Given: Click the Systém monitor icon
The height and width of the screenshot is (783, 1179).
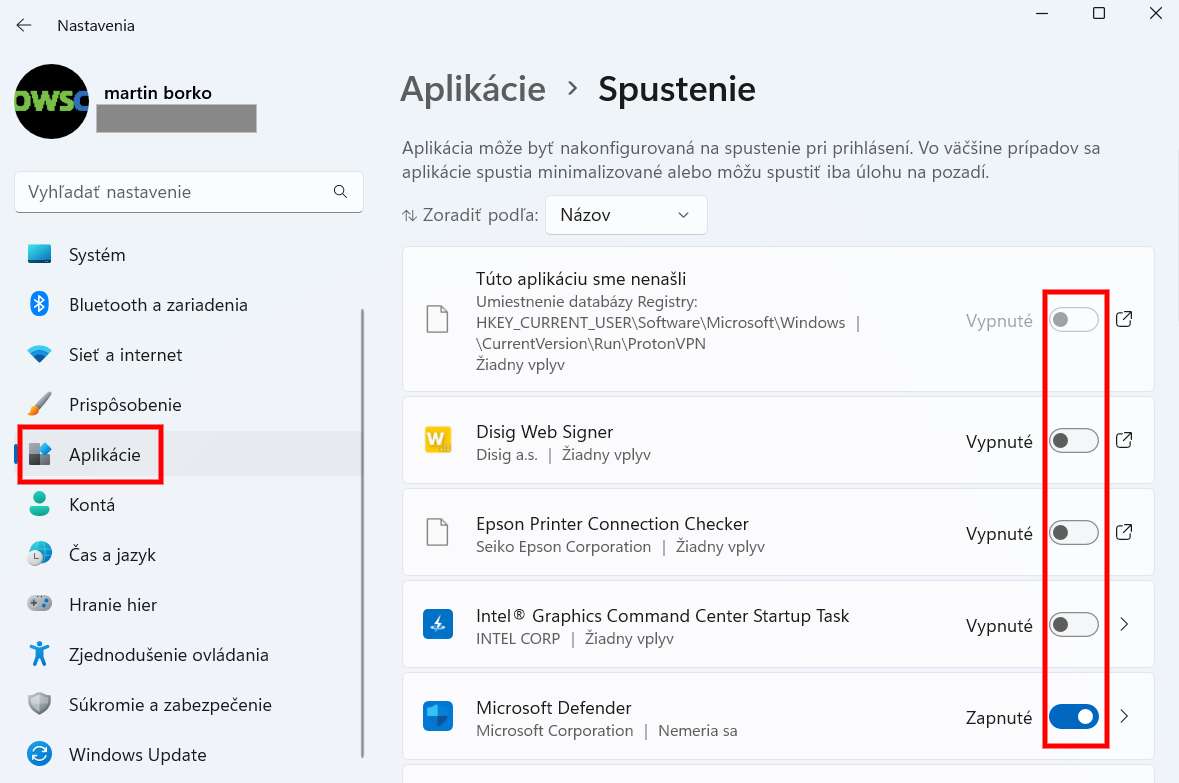Looking at the screenshot, I should click(39, 254).
